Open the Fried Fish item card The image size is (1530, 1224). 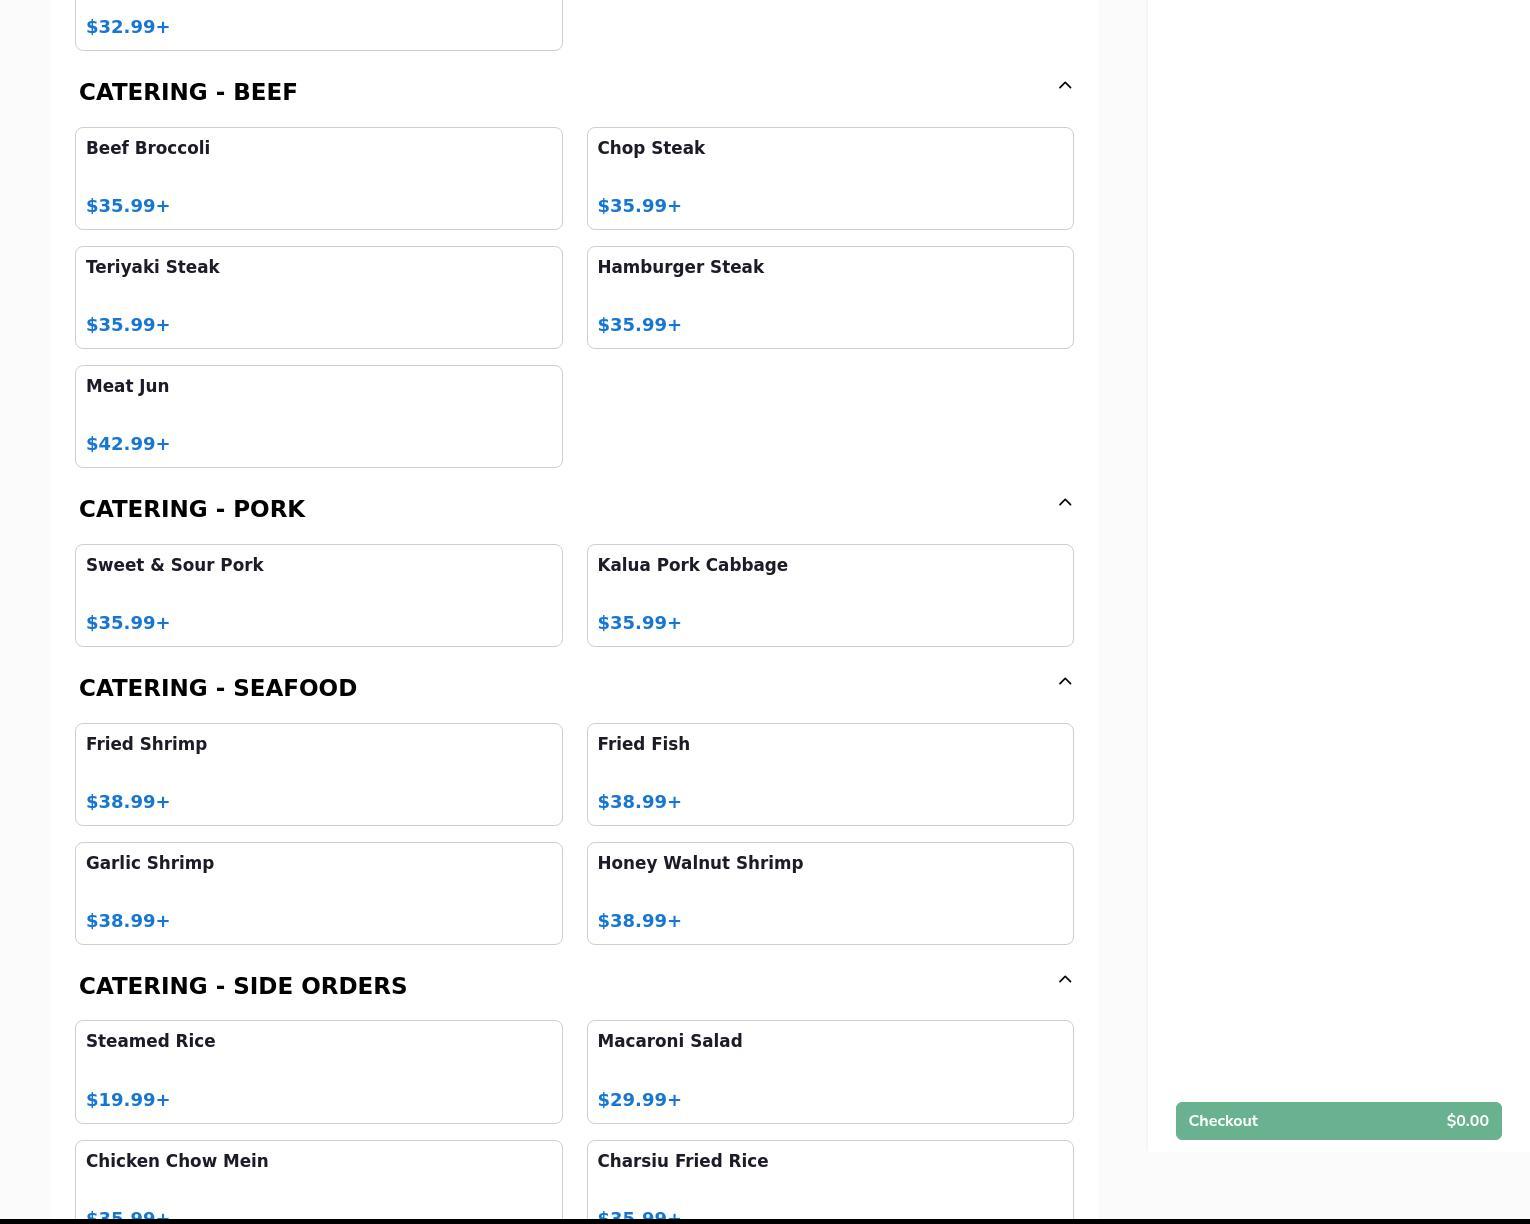(829, 774)
